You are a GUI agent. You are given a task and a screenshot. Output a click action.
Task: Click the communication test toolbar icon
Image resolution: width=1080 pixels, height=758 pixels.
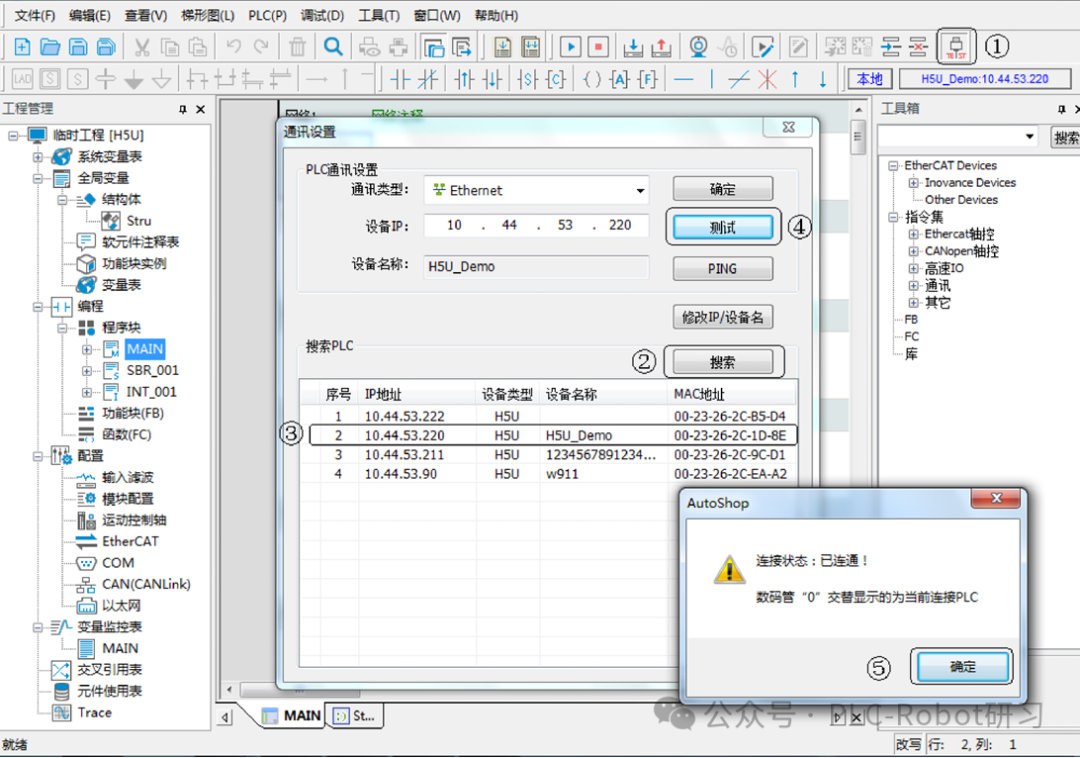tap(956, 46)
